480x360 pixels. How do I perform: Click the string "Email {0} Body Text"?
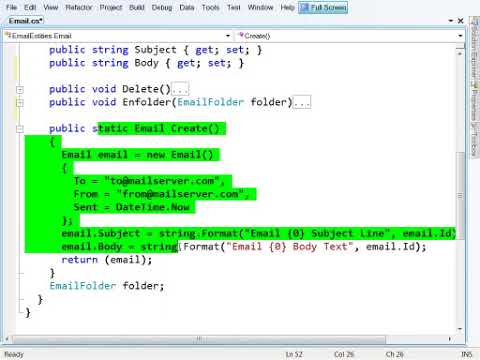[x=290, y=247]
